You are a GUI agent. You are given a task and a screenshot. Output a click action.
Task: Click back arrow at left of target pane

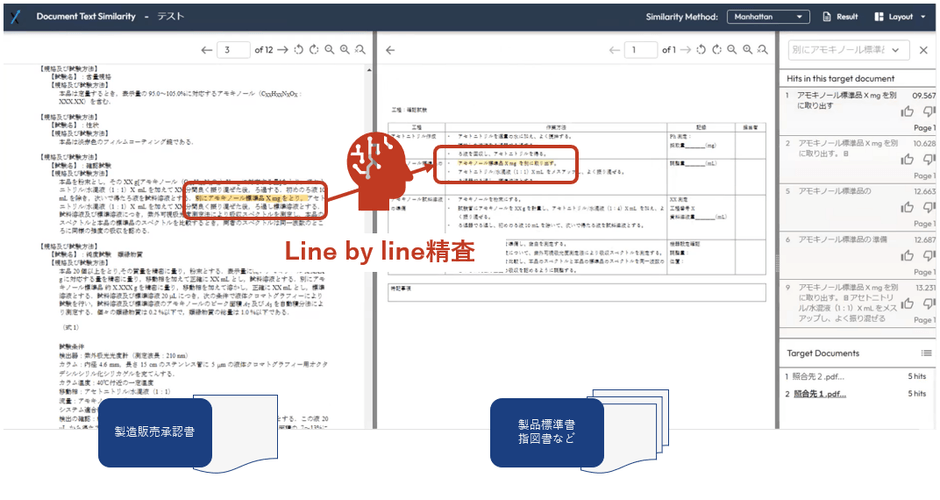point(390,50)
